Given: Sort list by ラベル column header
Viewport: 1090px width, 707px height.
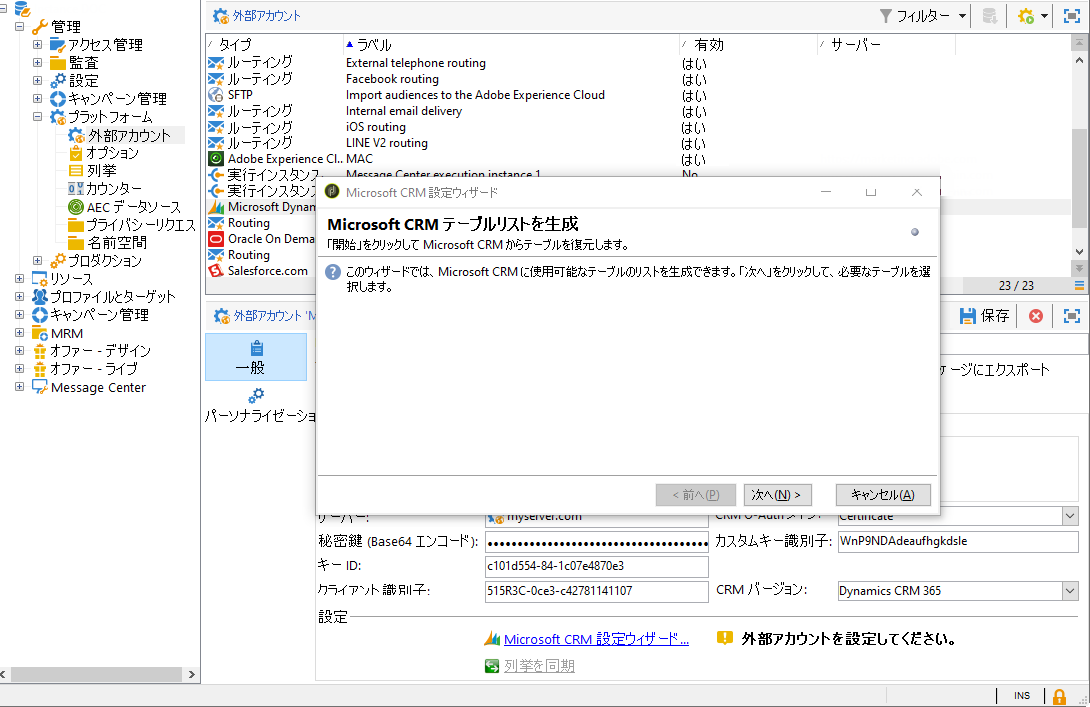Looking at the screenshot, I should point(374,44).
